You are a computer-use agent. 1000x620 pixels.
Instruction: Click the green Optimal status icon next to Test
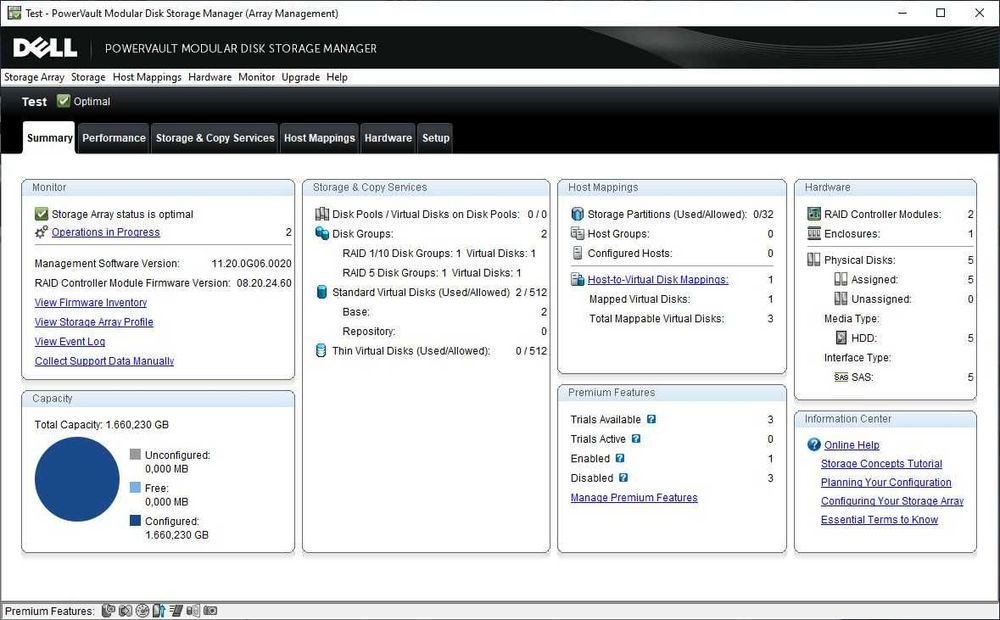tap(63, 101)
